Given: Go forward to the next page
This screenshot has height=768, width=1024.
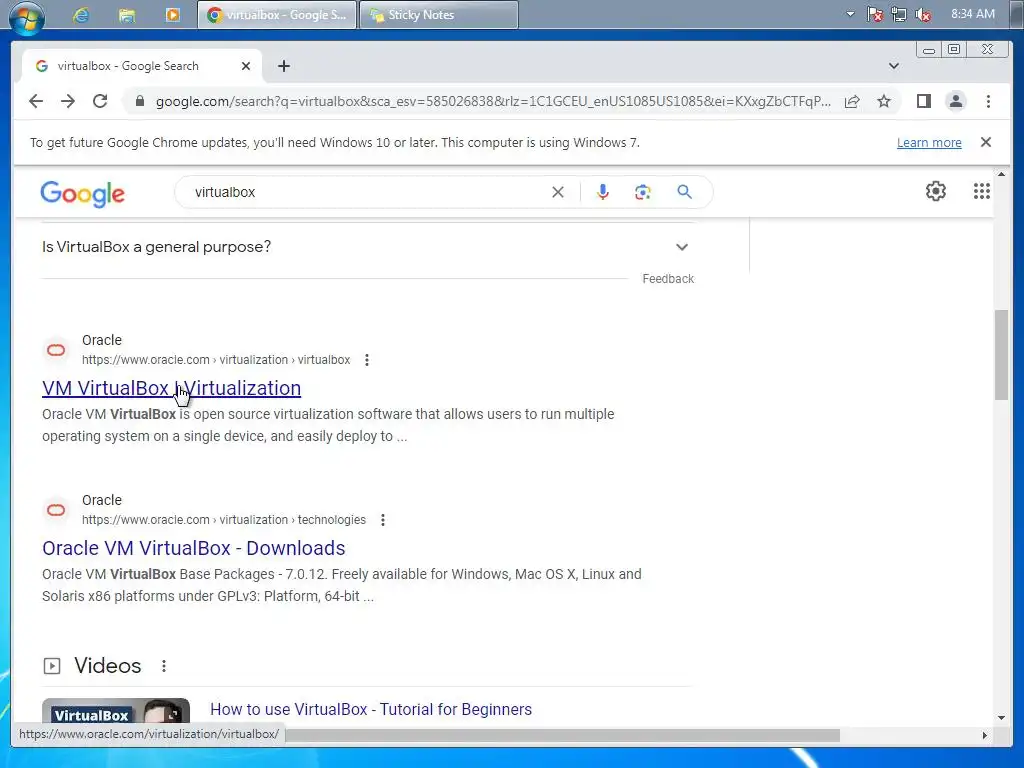Looking at the screenshot, I should pyautogui.click(x=68, y=101).
